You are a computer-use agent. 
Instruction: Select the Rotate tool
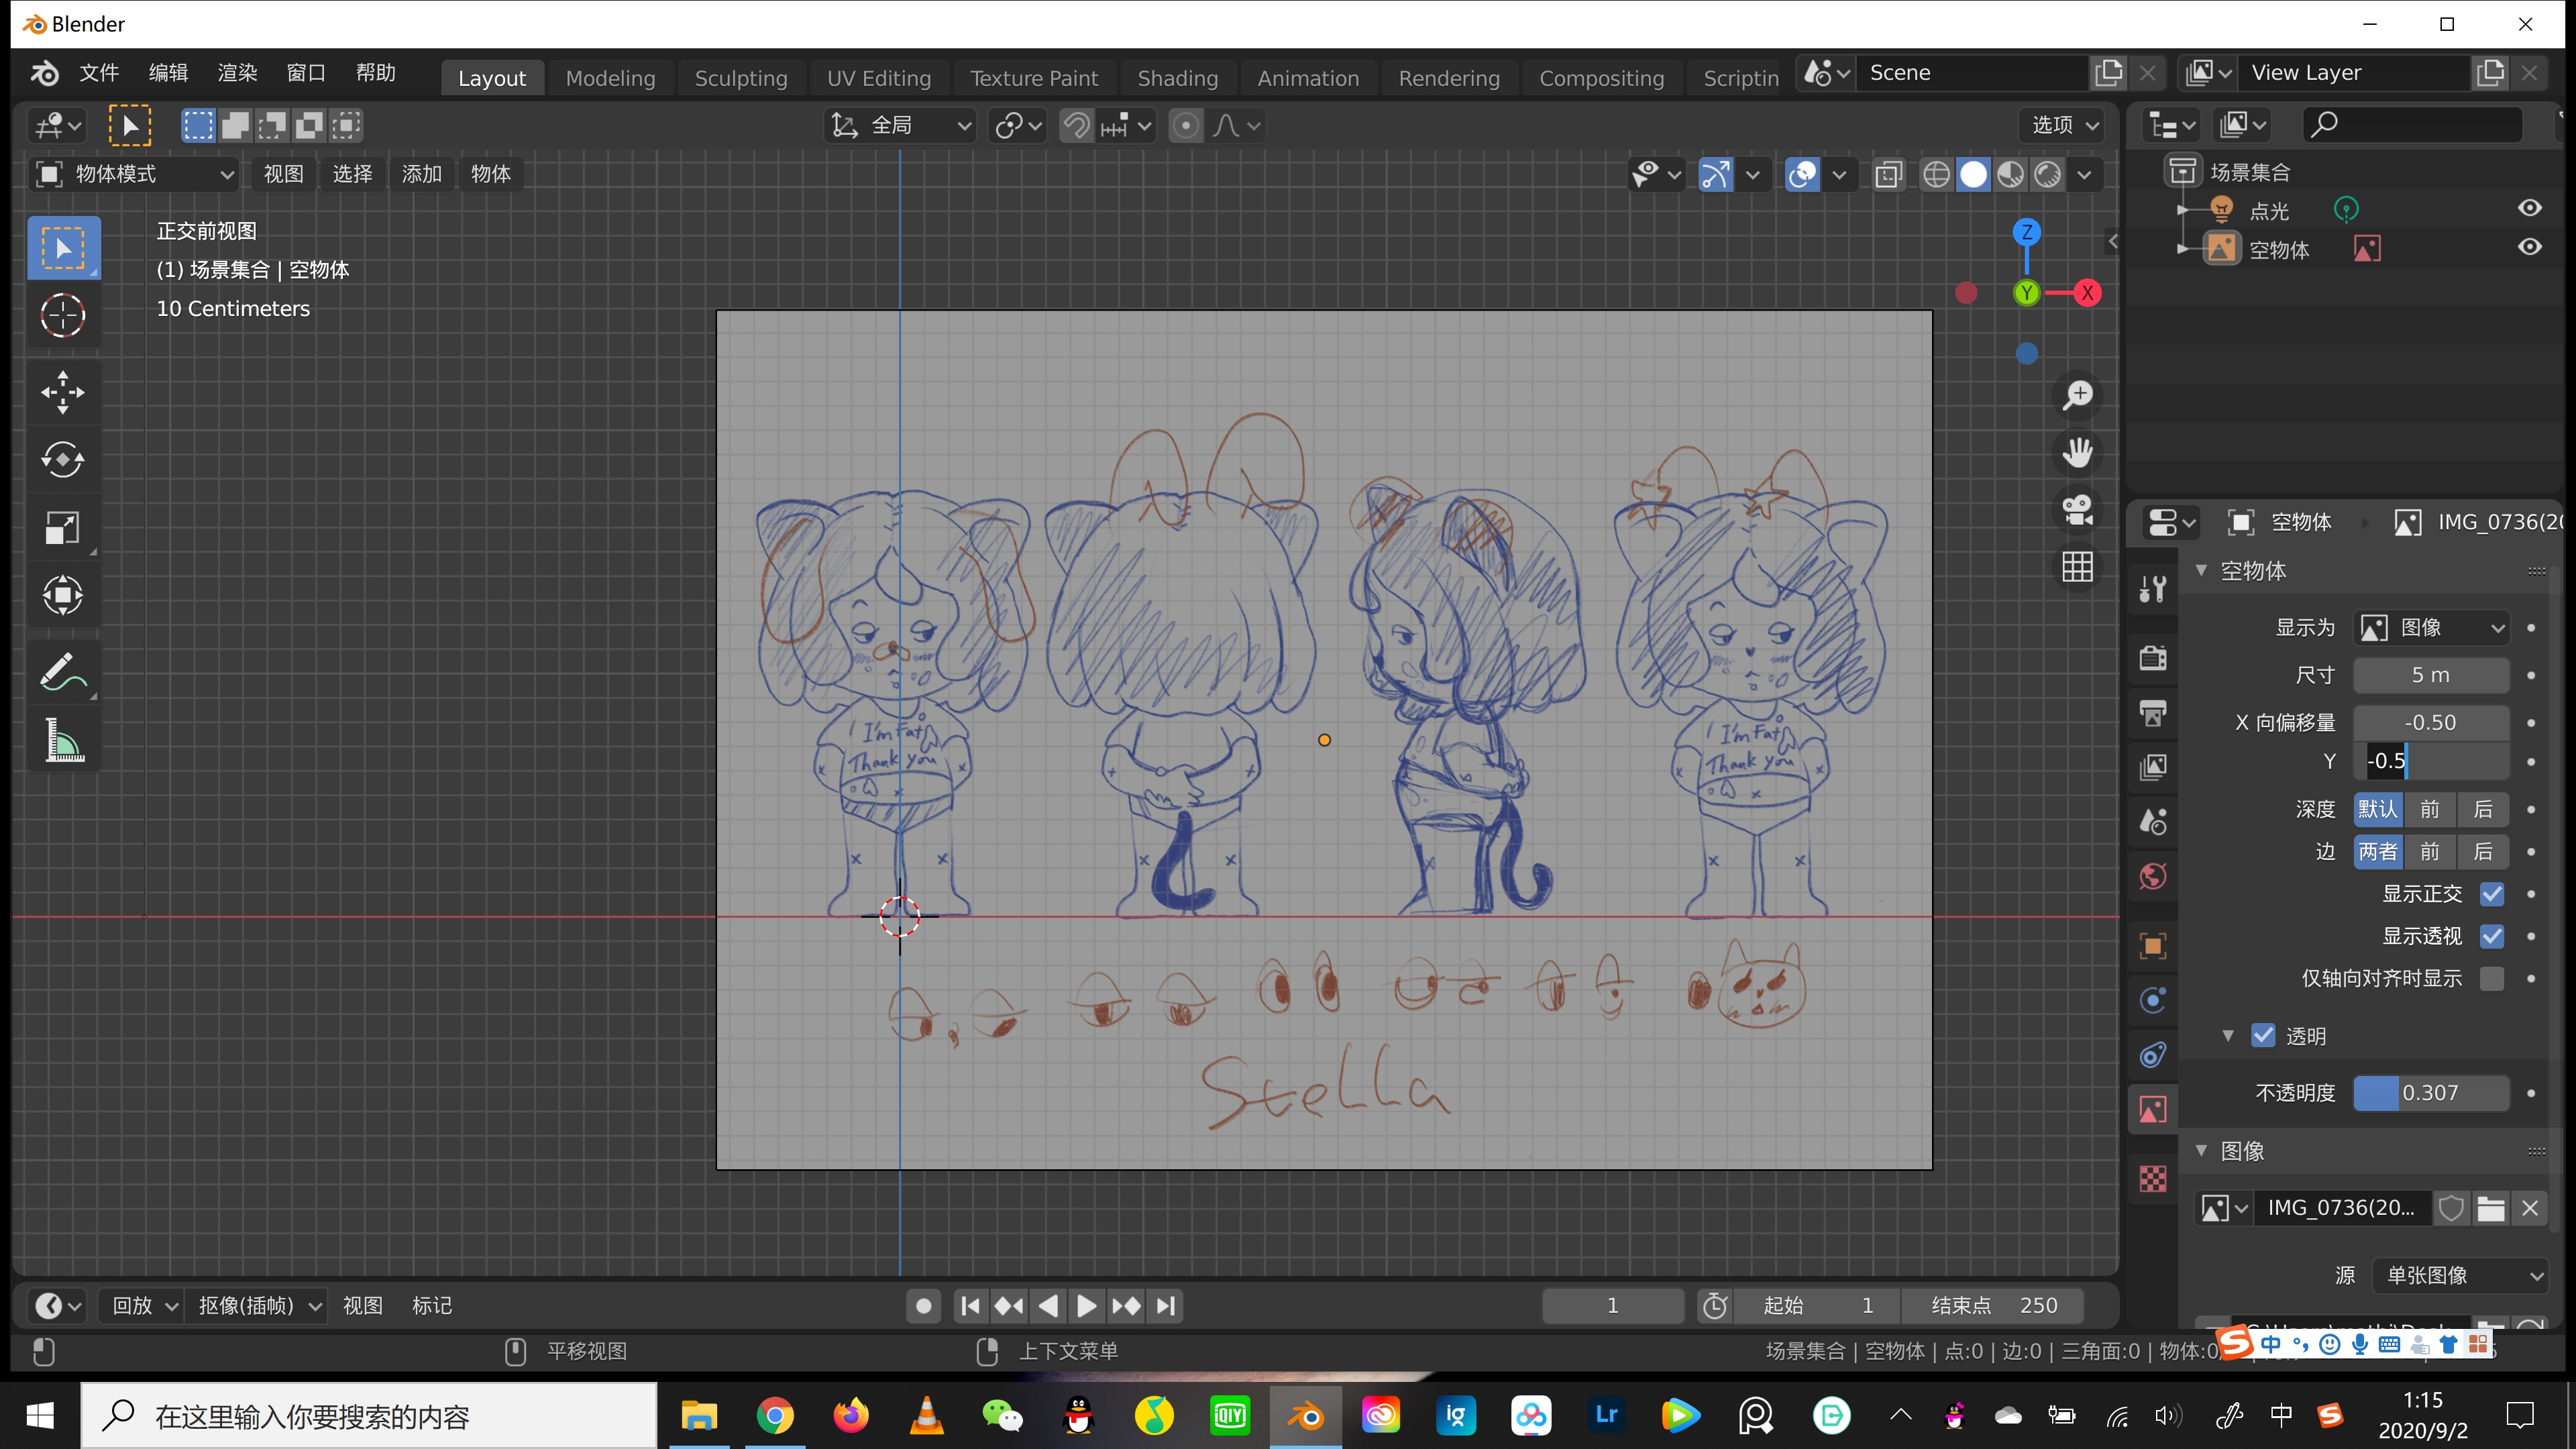click(x=62, y=460)
